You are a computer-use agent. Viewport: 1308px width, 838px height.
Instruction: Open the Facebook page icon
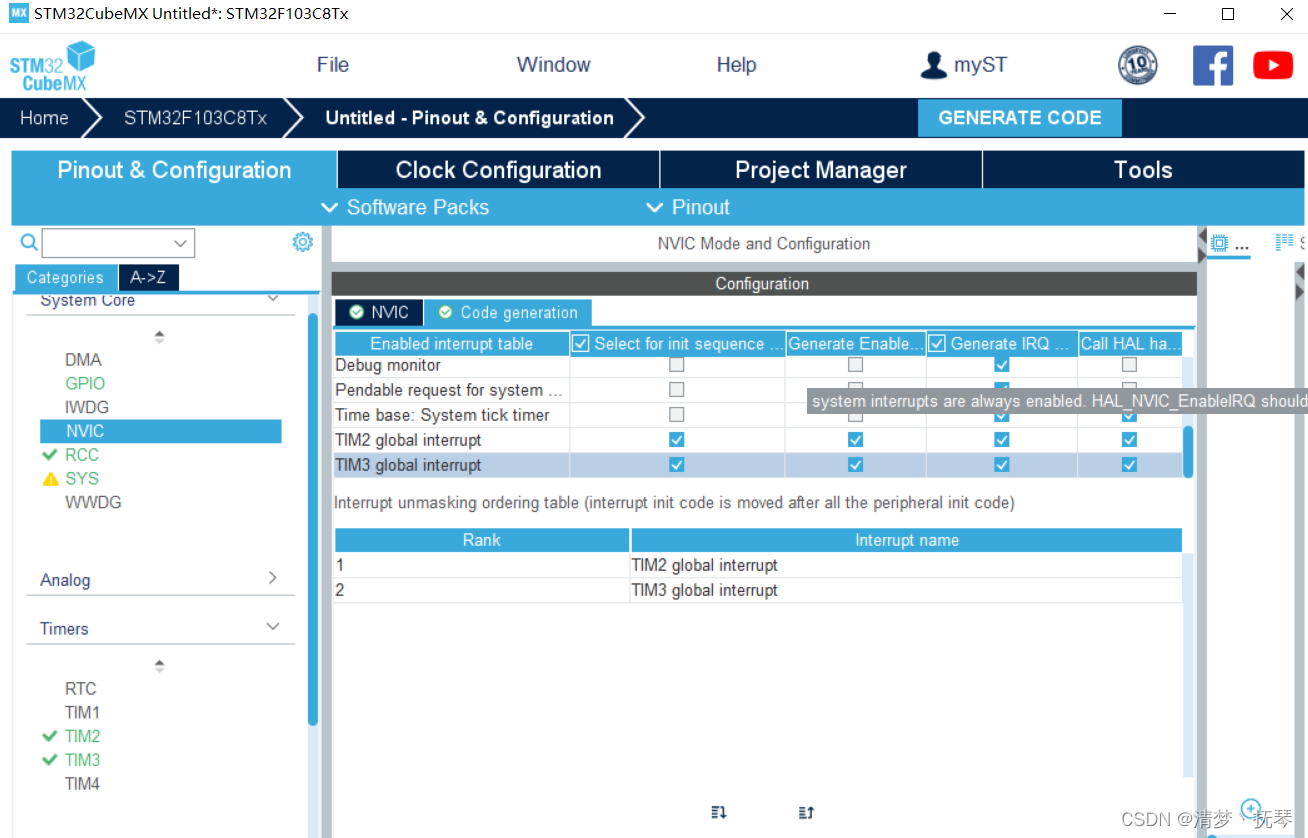pyautogui.click(x=1213, y=65)
